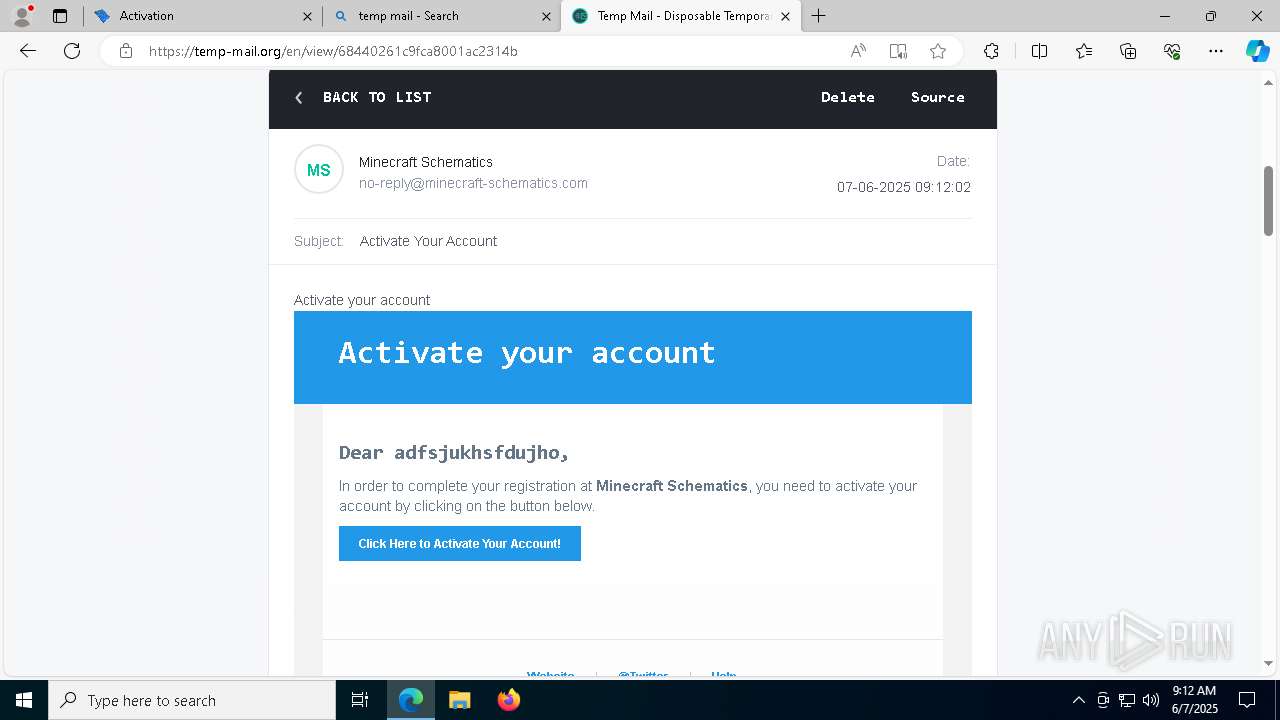Image resolution: width=1280 pixels, height=720 pixels.
Task: Open Read aloud in address bar
Action: click(x=858, y=51)
